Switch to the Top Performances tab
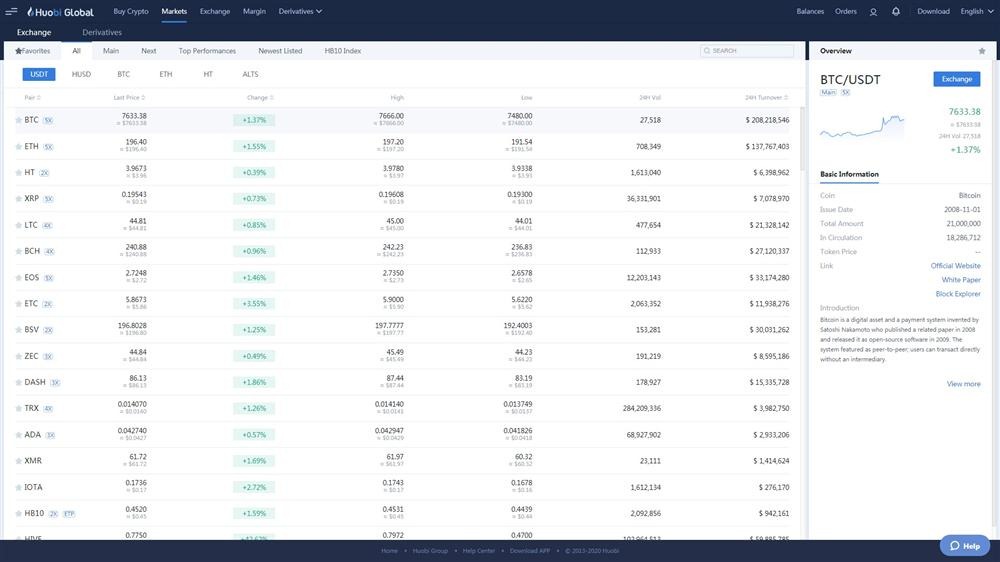 (207, 51)
